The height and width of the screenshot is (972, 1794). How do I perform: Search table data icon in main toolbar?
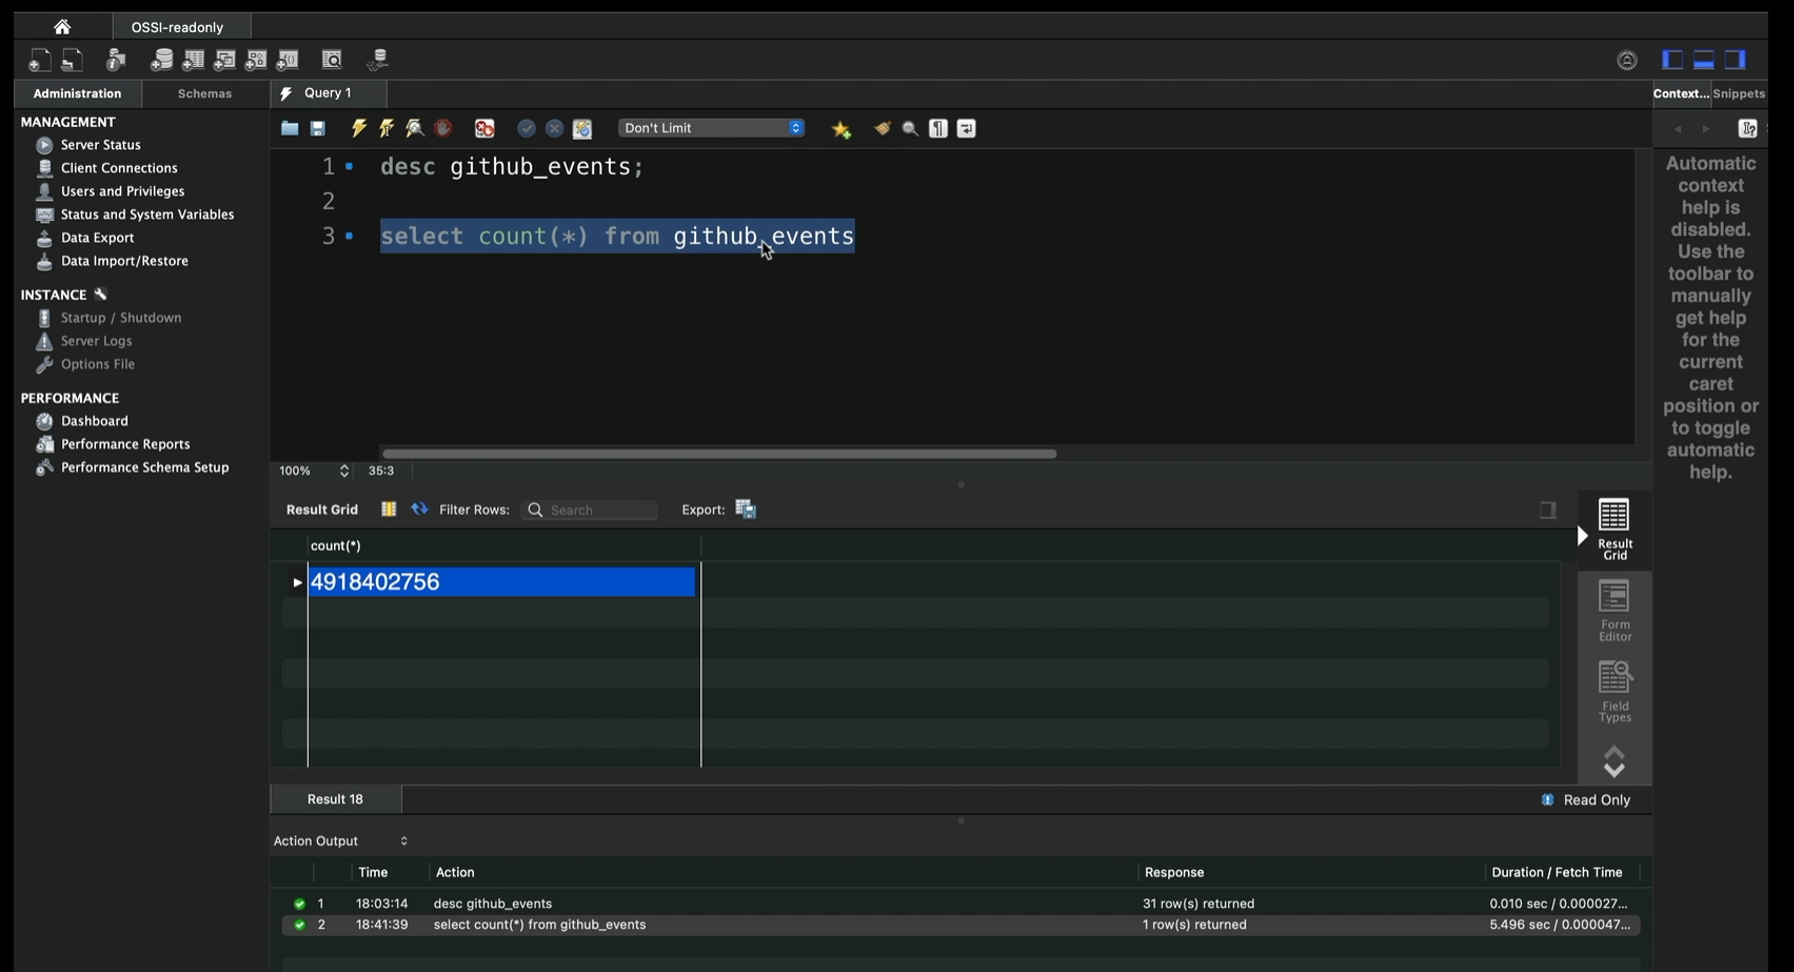tap(332, 60)
